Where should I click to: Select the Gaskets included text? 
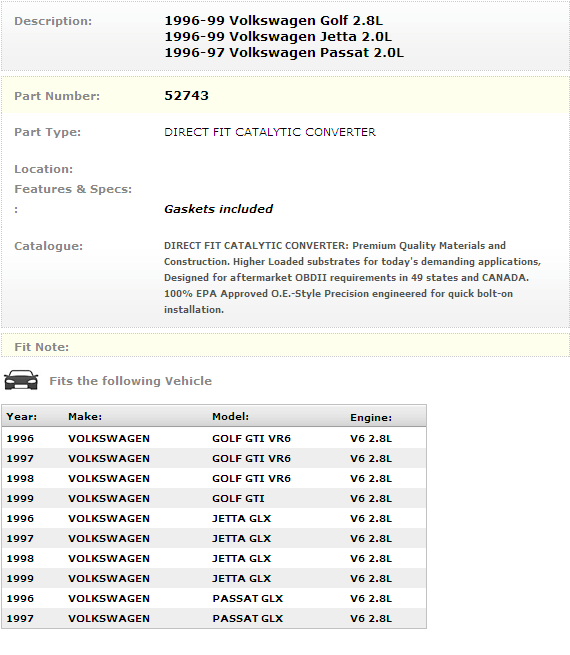tap(218, 209)
